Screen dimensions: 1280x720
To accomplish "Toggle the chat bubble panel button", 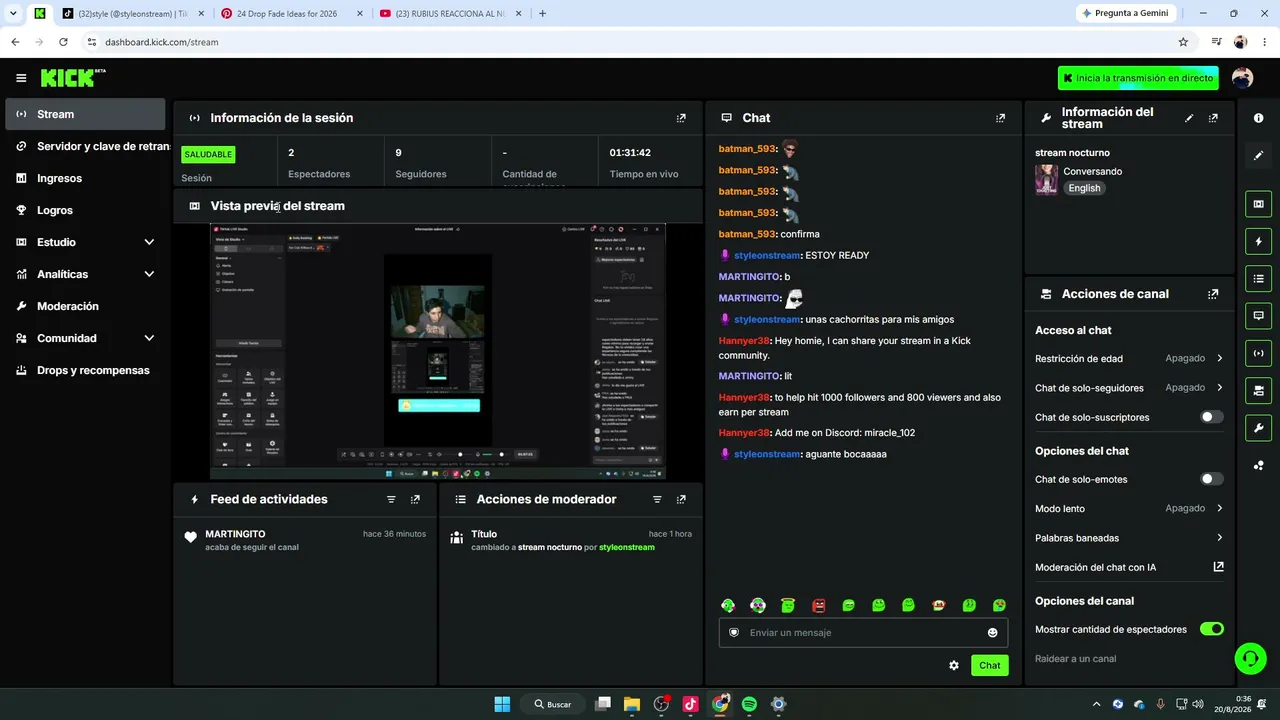I will [x=1258, y=315].
